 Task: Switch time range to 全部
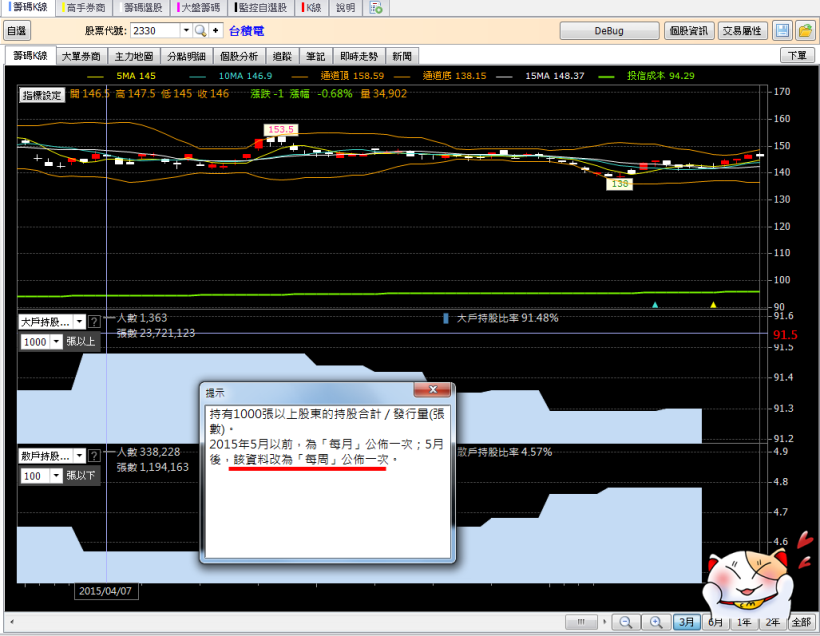[801, 622]
